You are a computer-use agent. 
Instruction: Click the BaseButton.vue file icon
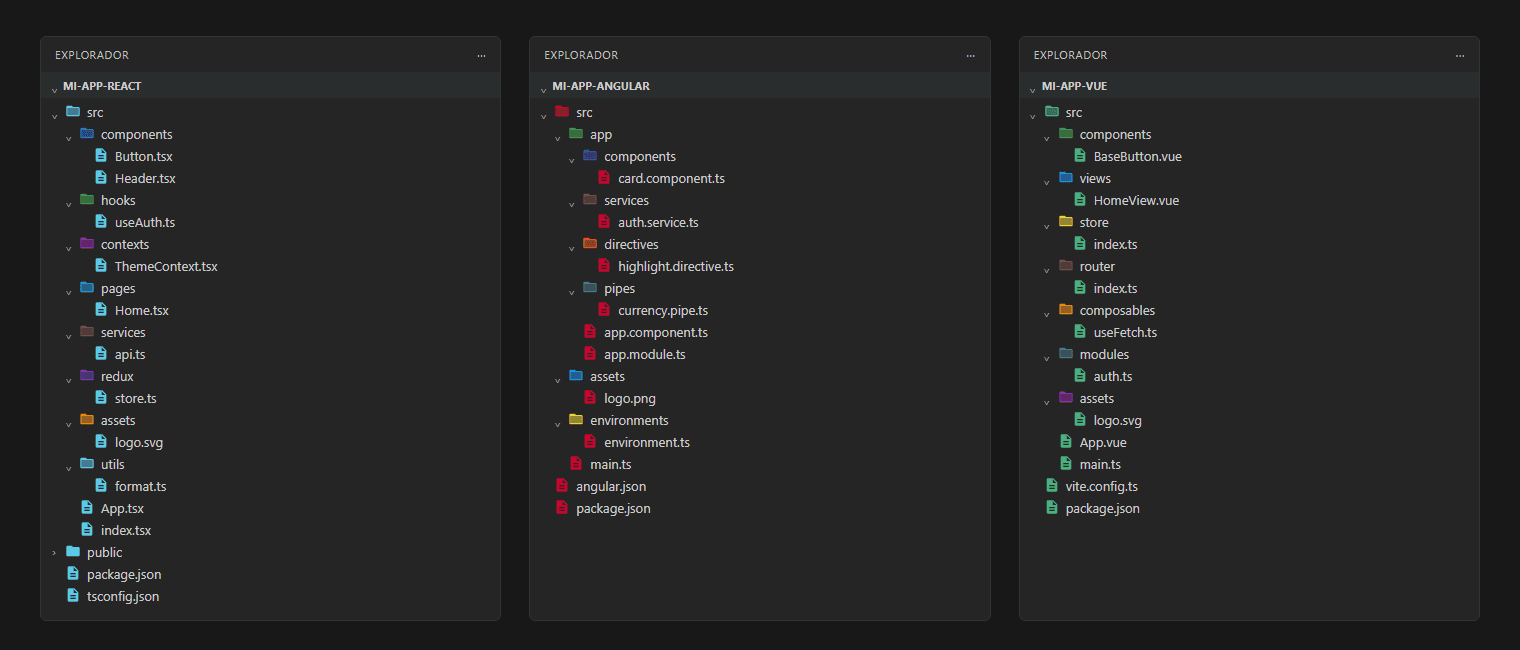[1080, 156]
